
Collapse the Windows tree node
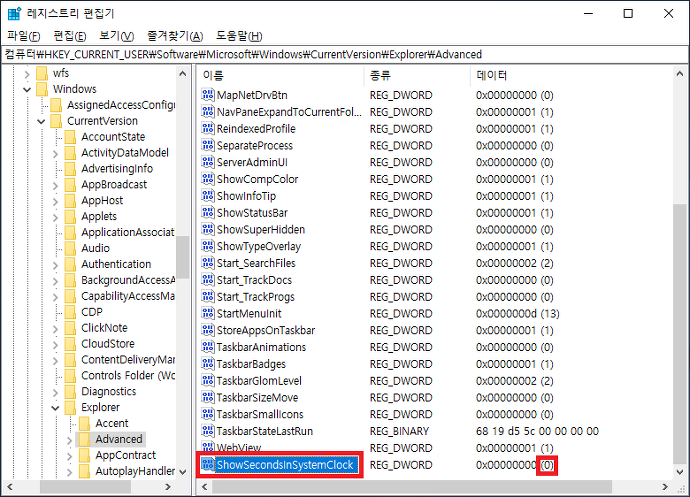27,89
